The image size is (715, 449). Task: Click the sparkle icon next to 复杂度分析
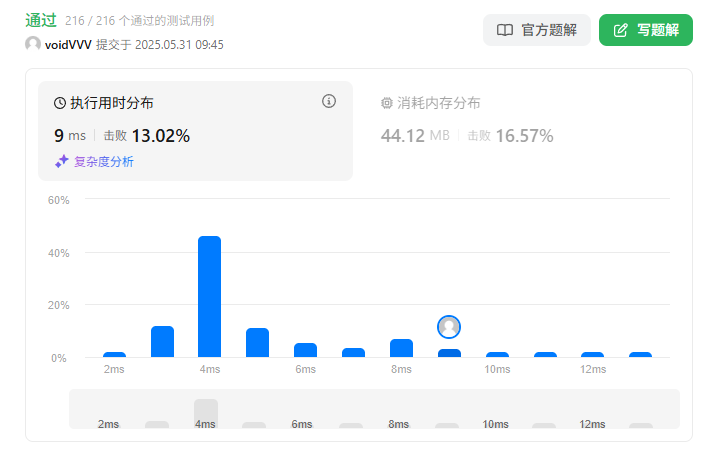coord(62,161)
